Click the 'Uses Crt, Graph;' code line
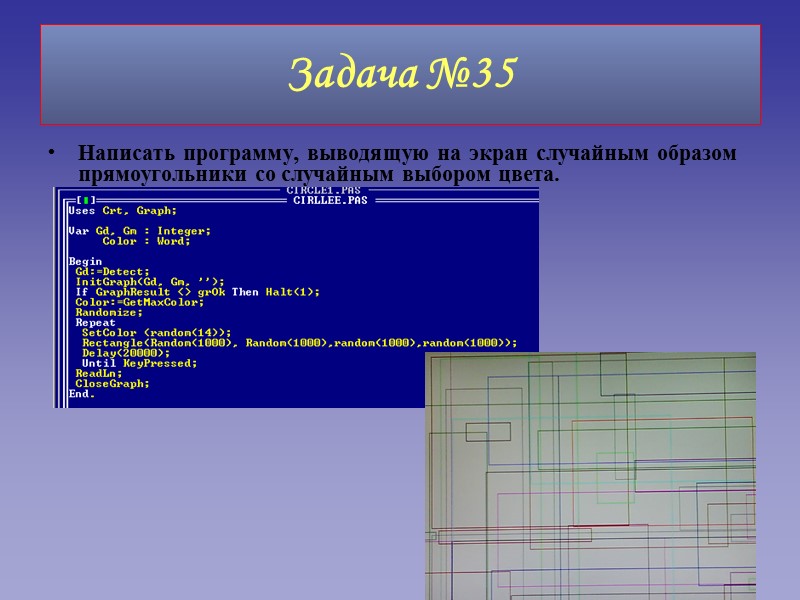This screenshot has width=800, height=600. point(122,211)
